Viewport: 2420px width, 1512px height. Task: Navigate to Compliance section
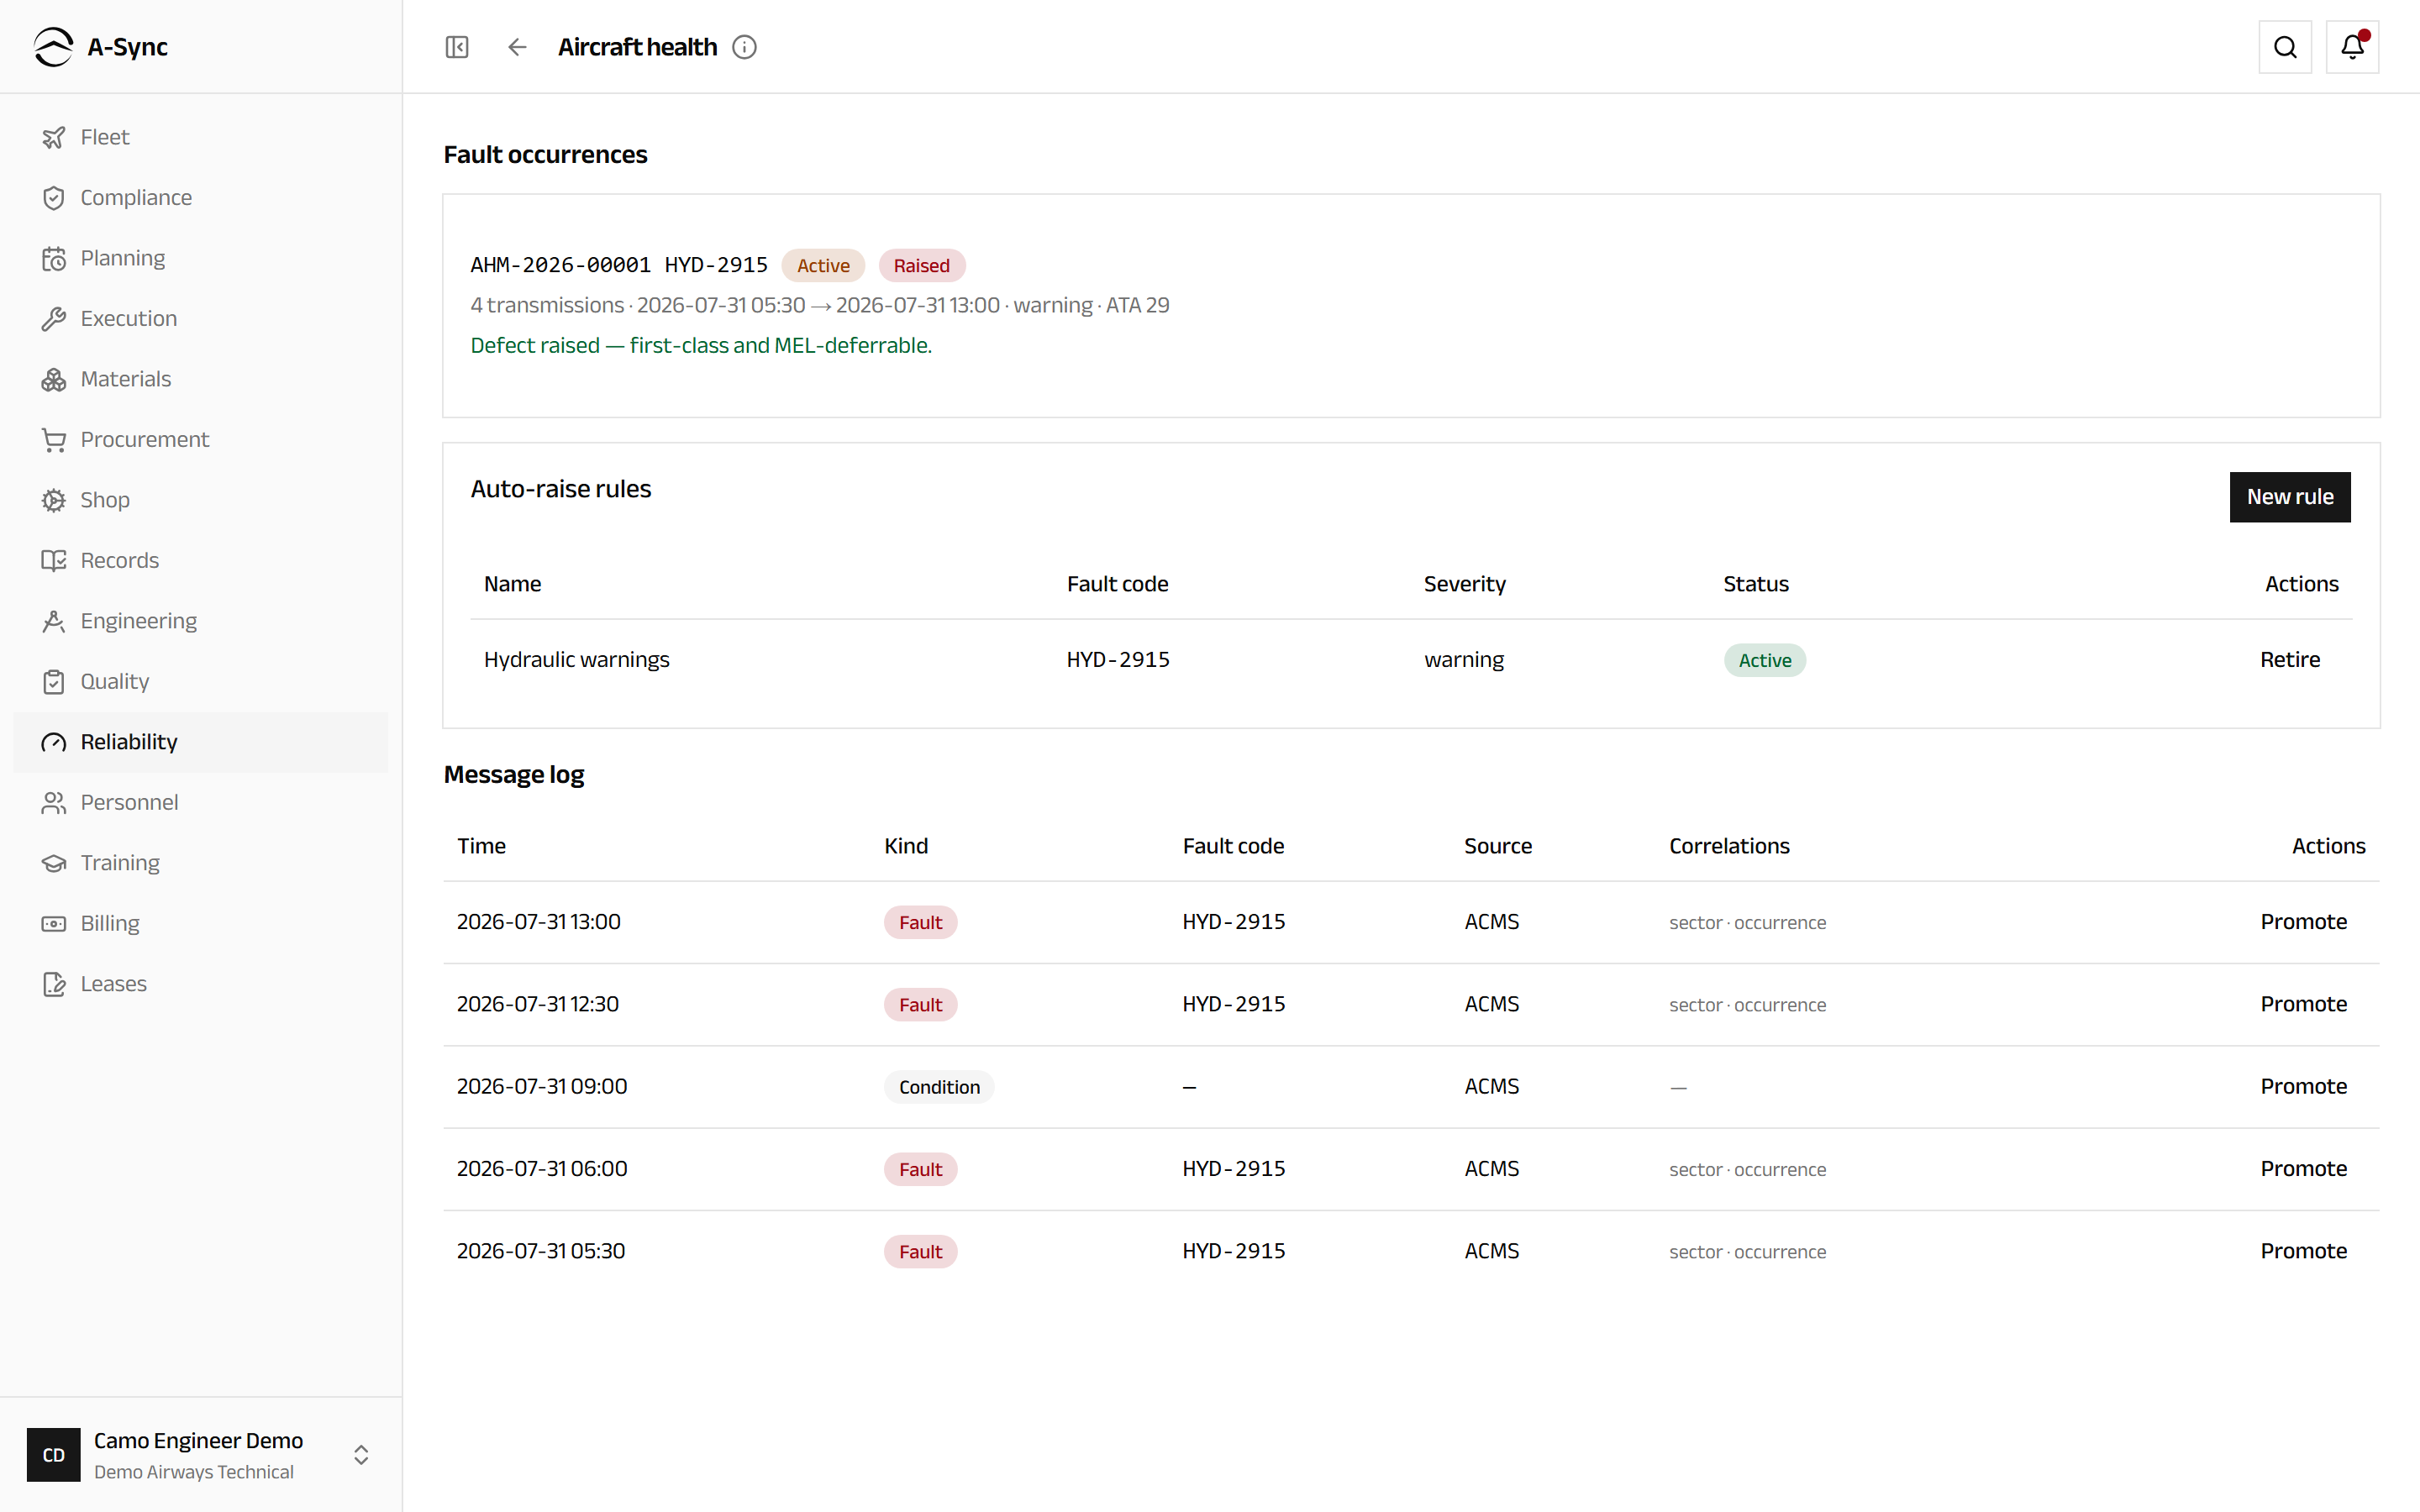click(x=200, y=198)
